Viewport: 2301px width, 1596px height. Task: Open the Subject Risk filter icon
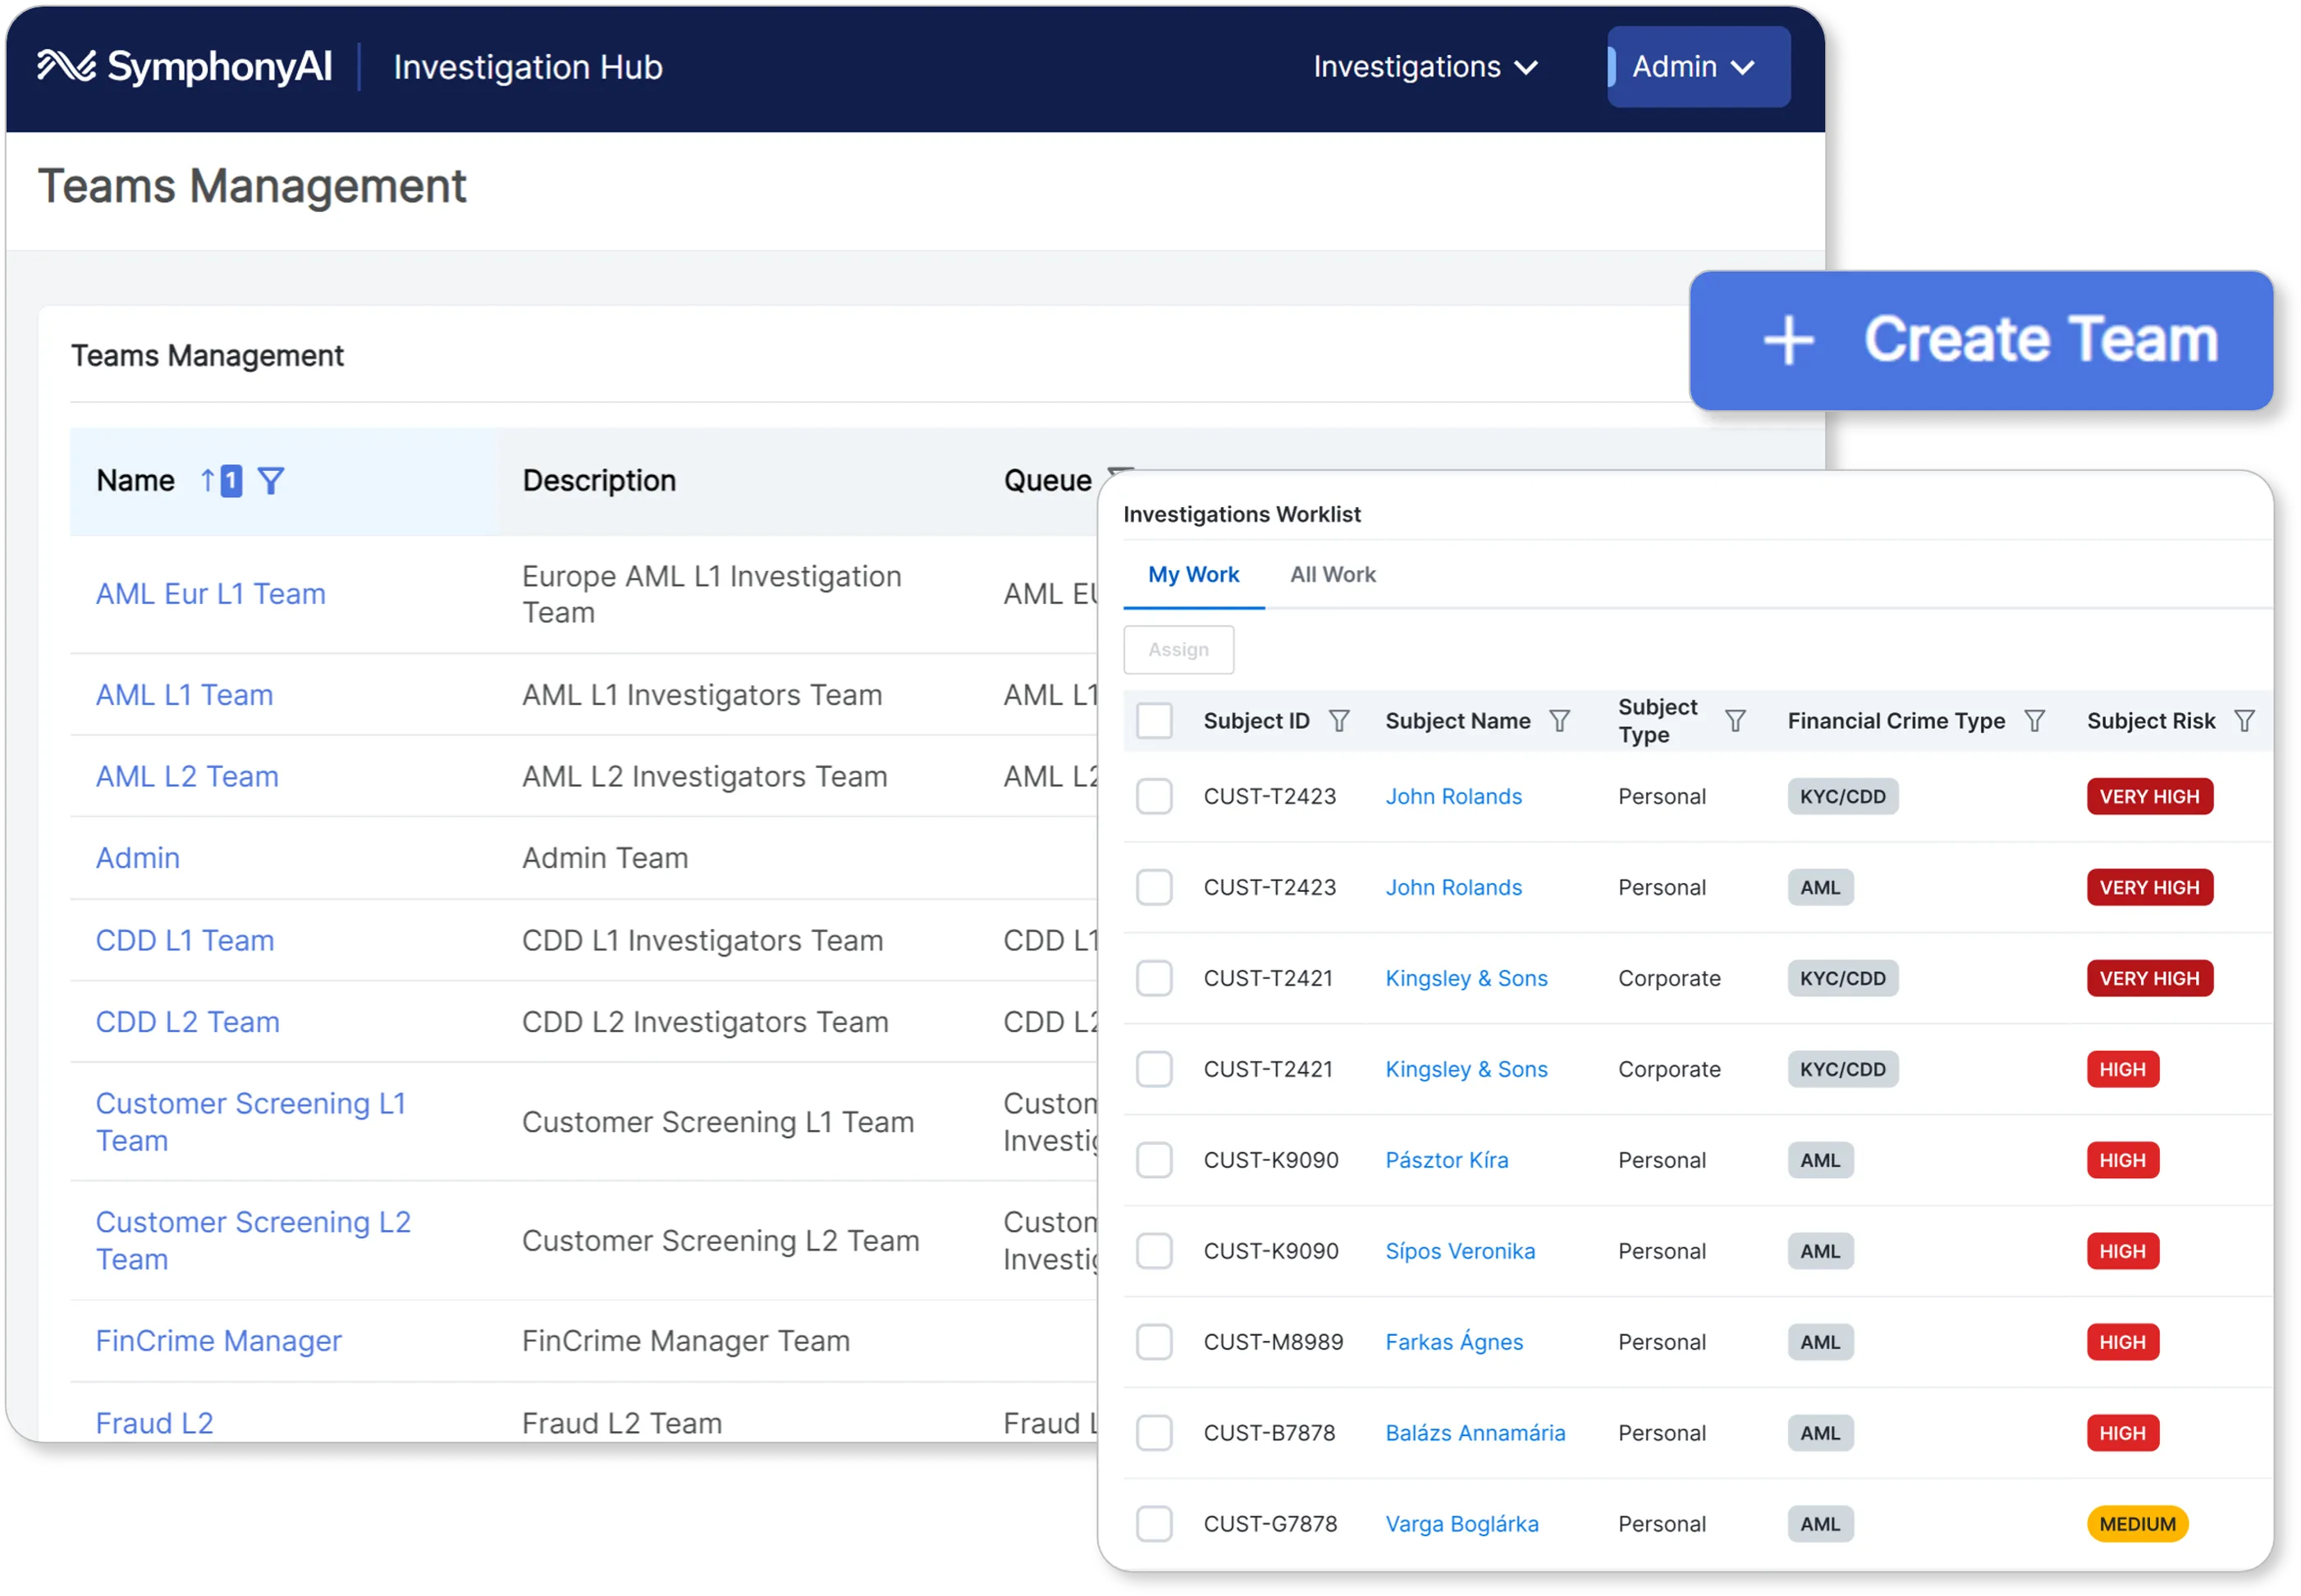click(2244, 721)
